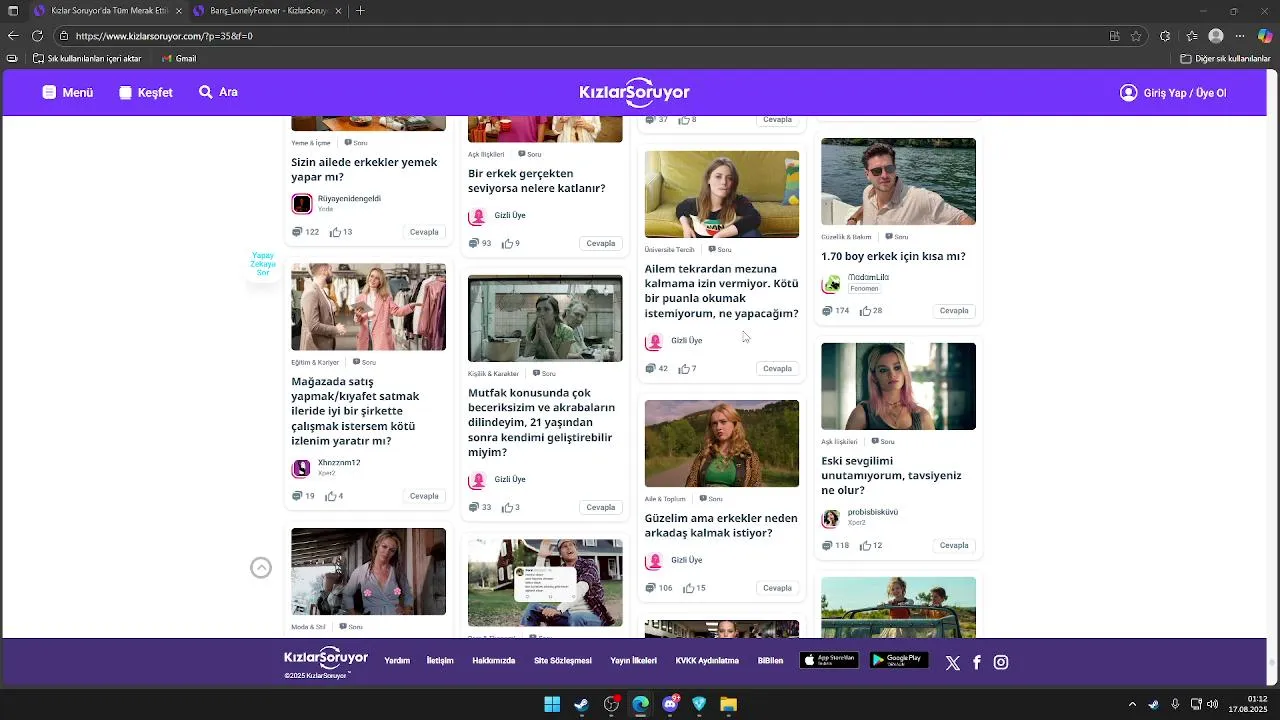Click the comment icon showing 122 replies
The height and width of the screenshot is (720, 1280).
tap(297, 232)
